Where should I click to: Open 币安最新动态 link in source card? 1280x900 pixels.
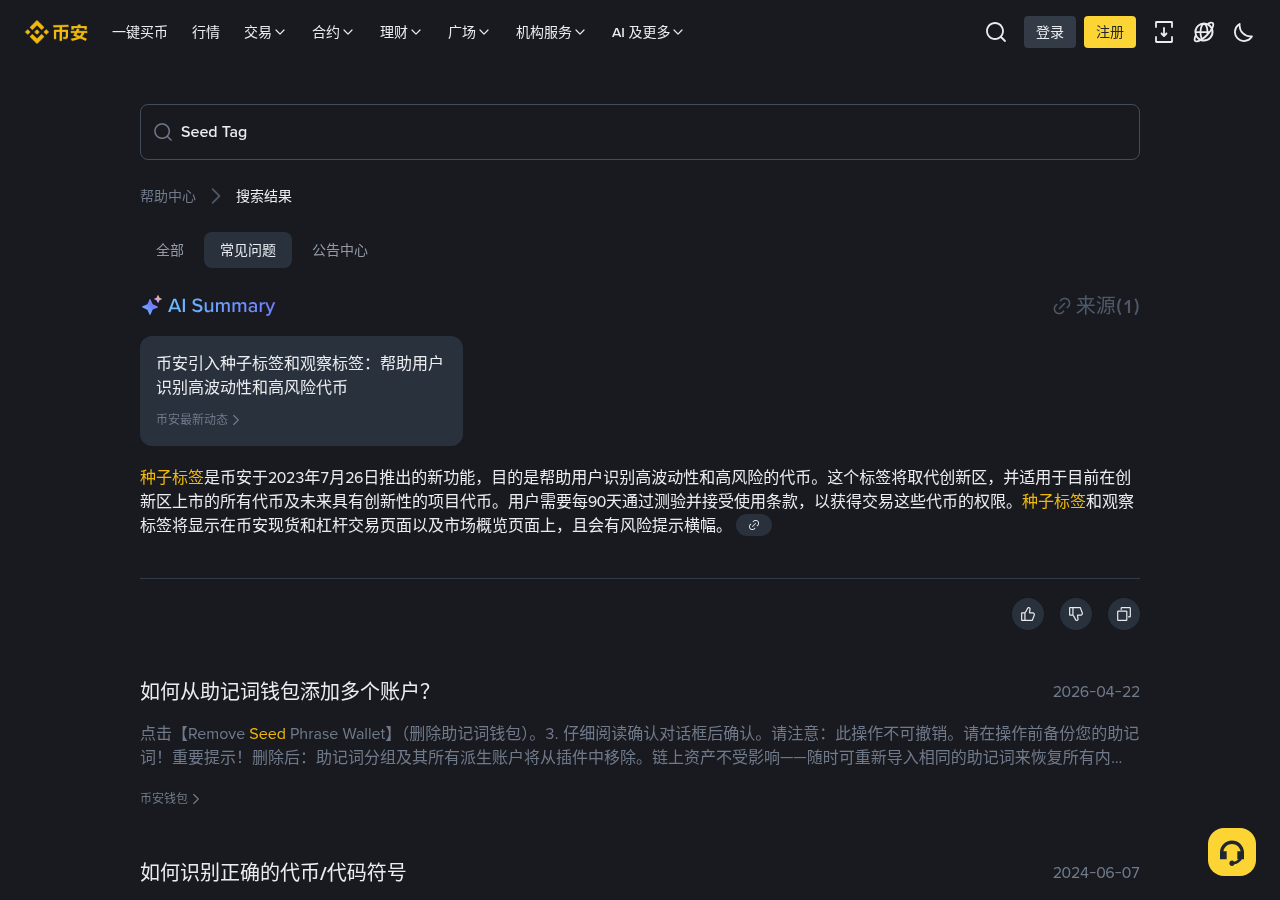198,420
